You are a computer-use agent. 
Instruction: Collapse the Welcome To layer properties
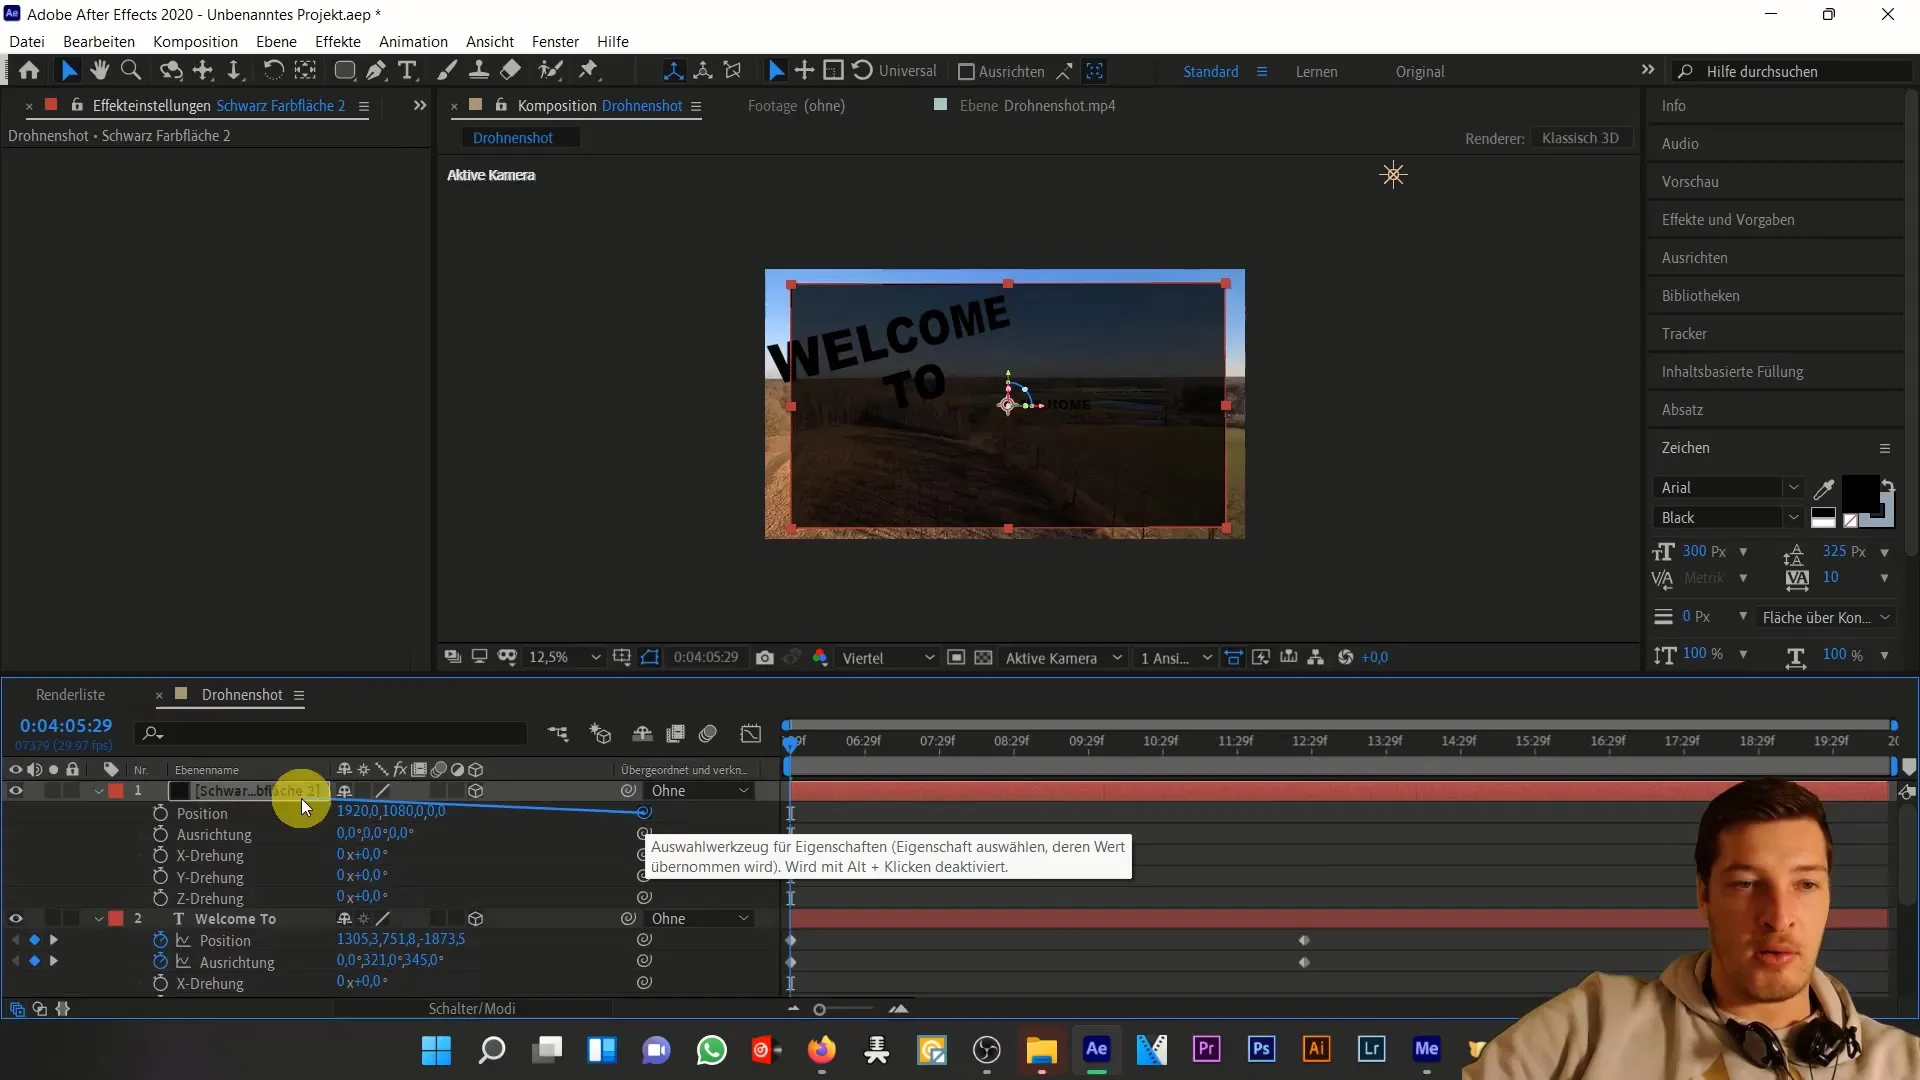(99, 919)
